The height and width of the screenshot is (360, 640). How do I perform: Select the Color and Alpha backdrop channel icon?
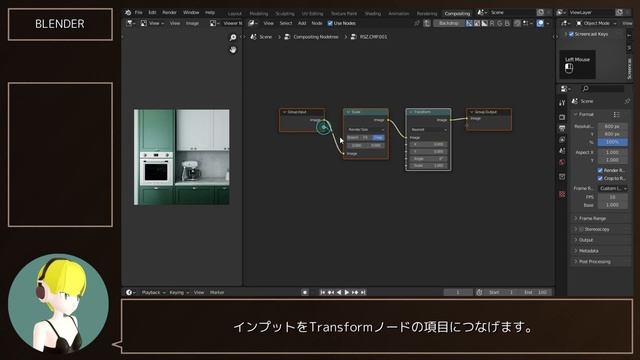pyautogui.click(x=469, y=24)
